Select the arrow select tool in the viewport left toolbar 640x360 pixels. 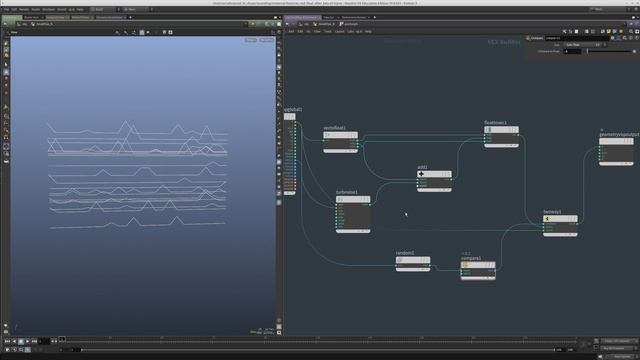[6, 64]
